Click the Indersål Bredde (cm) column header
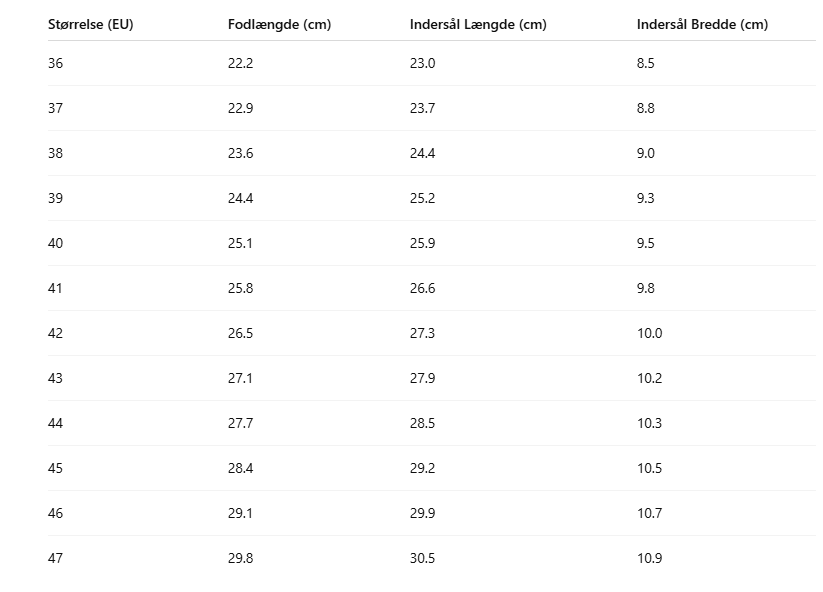The image size is (823, 592). tap(702, 25)
